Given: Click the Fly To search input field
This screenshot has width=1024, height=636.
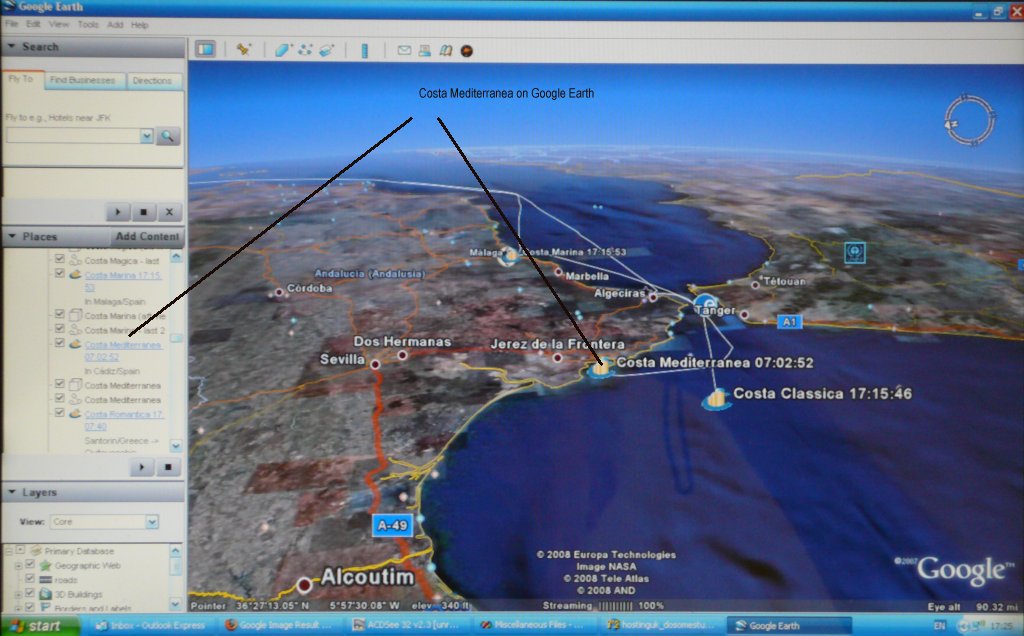Looking at the screenshot, I should click(x=73, y=136).
